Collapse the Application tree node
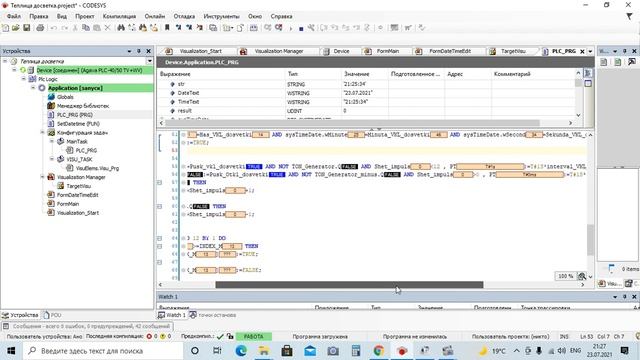 click(33, 88)
